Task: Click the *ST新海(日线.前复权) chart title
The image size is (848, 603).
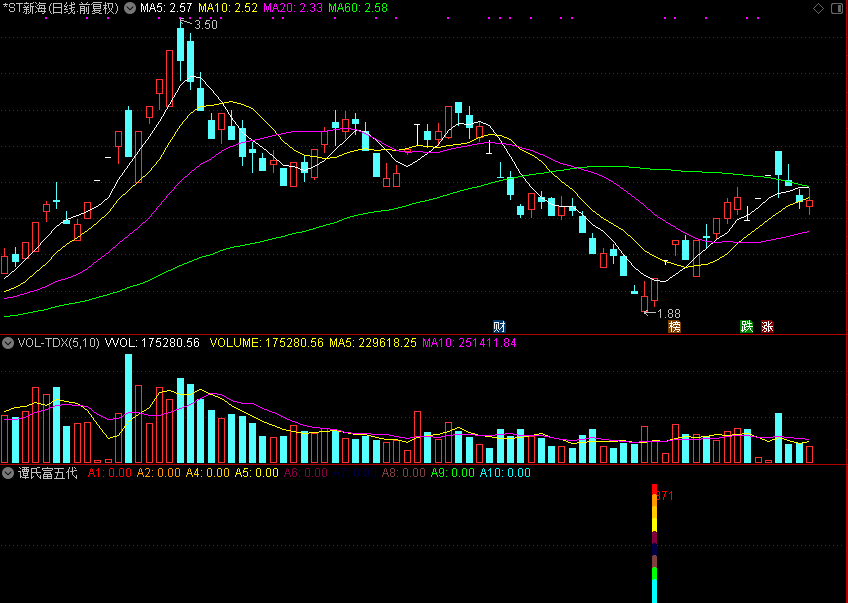Action: pos(61,8)
